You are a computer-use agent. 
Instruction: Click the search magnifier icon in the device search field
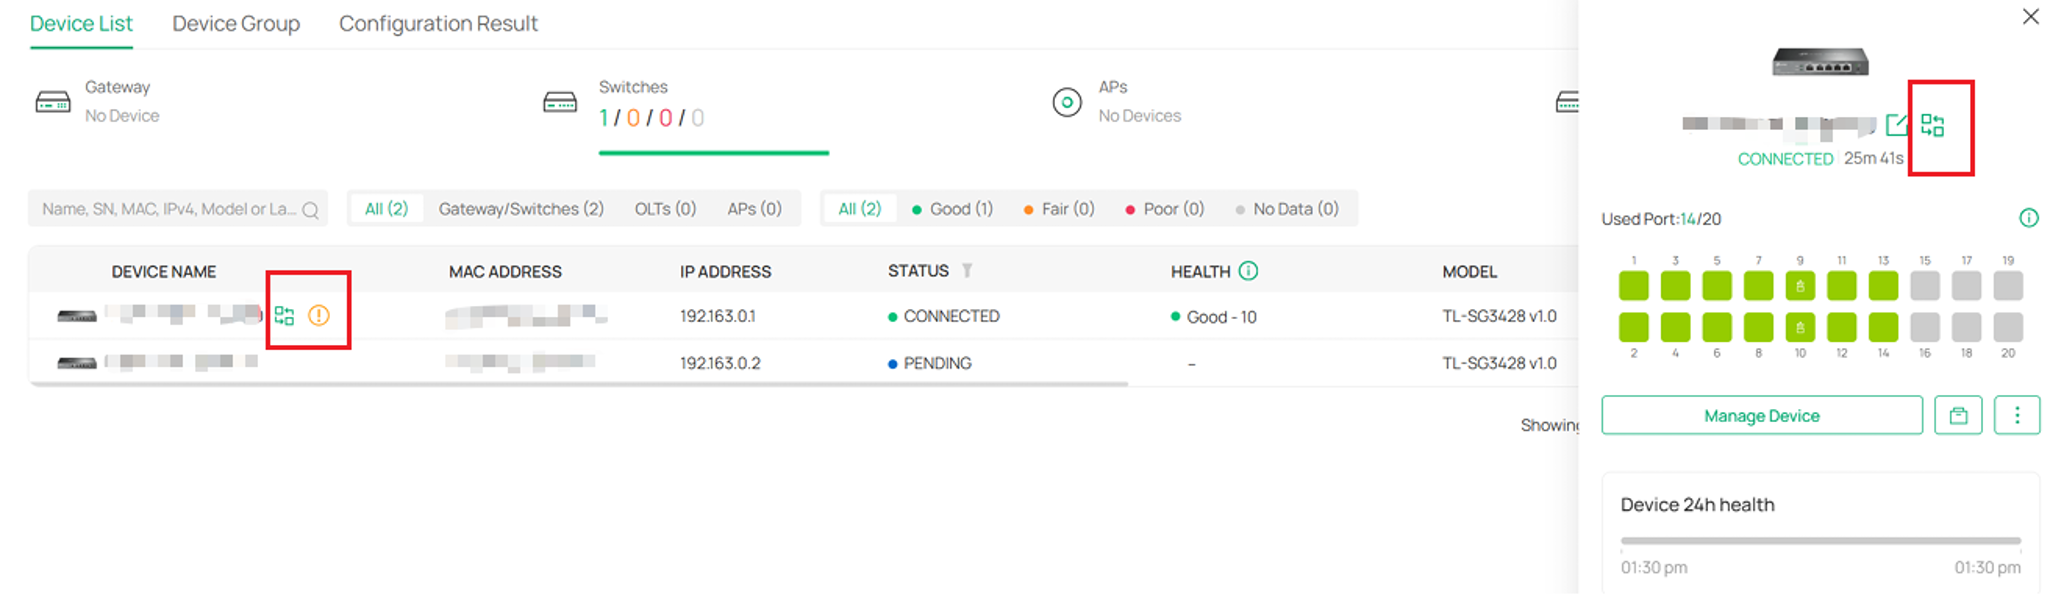(310, 210)
